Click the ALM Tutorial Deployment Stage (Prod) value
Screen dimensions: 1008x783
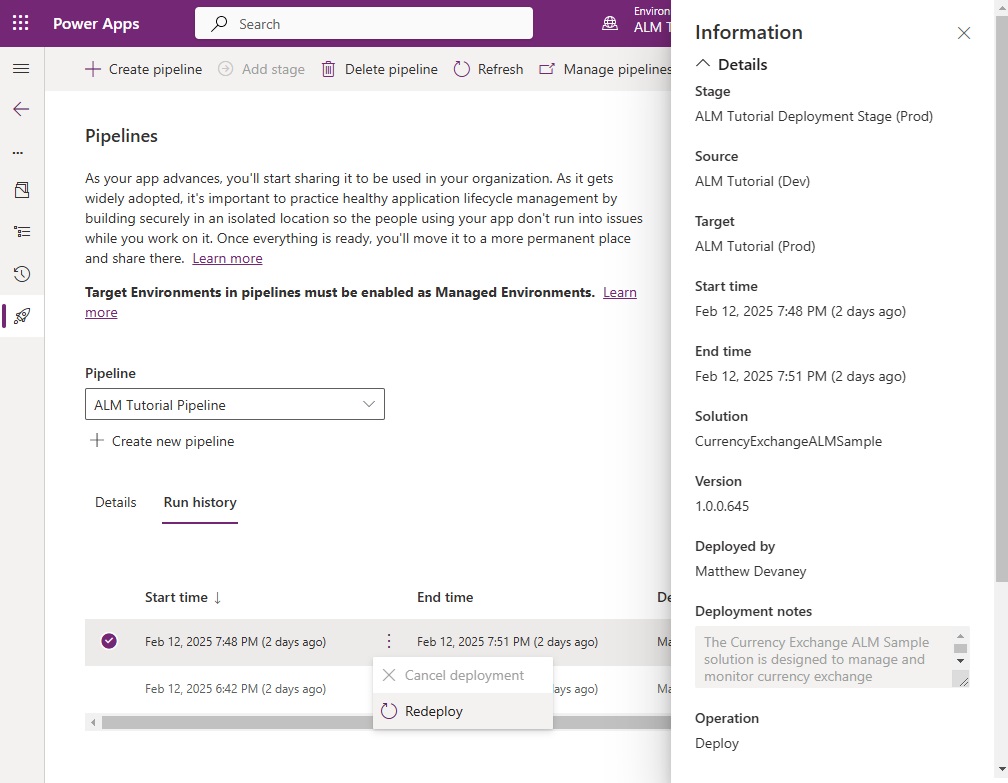coord(813,116)
